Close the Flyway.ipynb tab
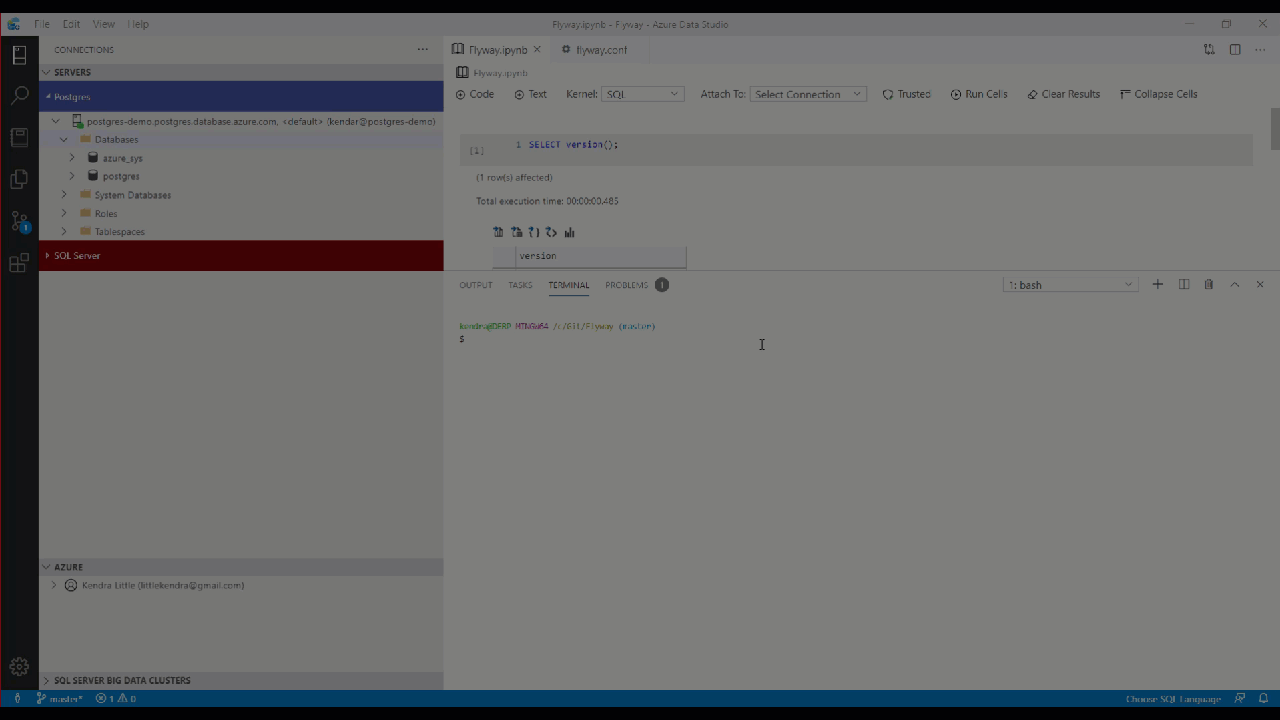 tap(537, 49)
